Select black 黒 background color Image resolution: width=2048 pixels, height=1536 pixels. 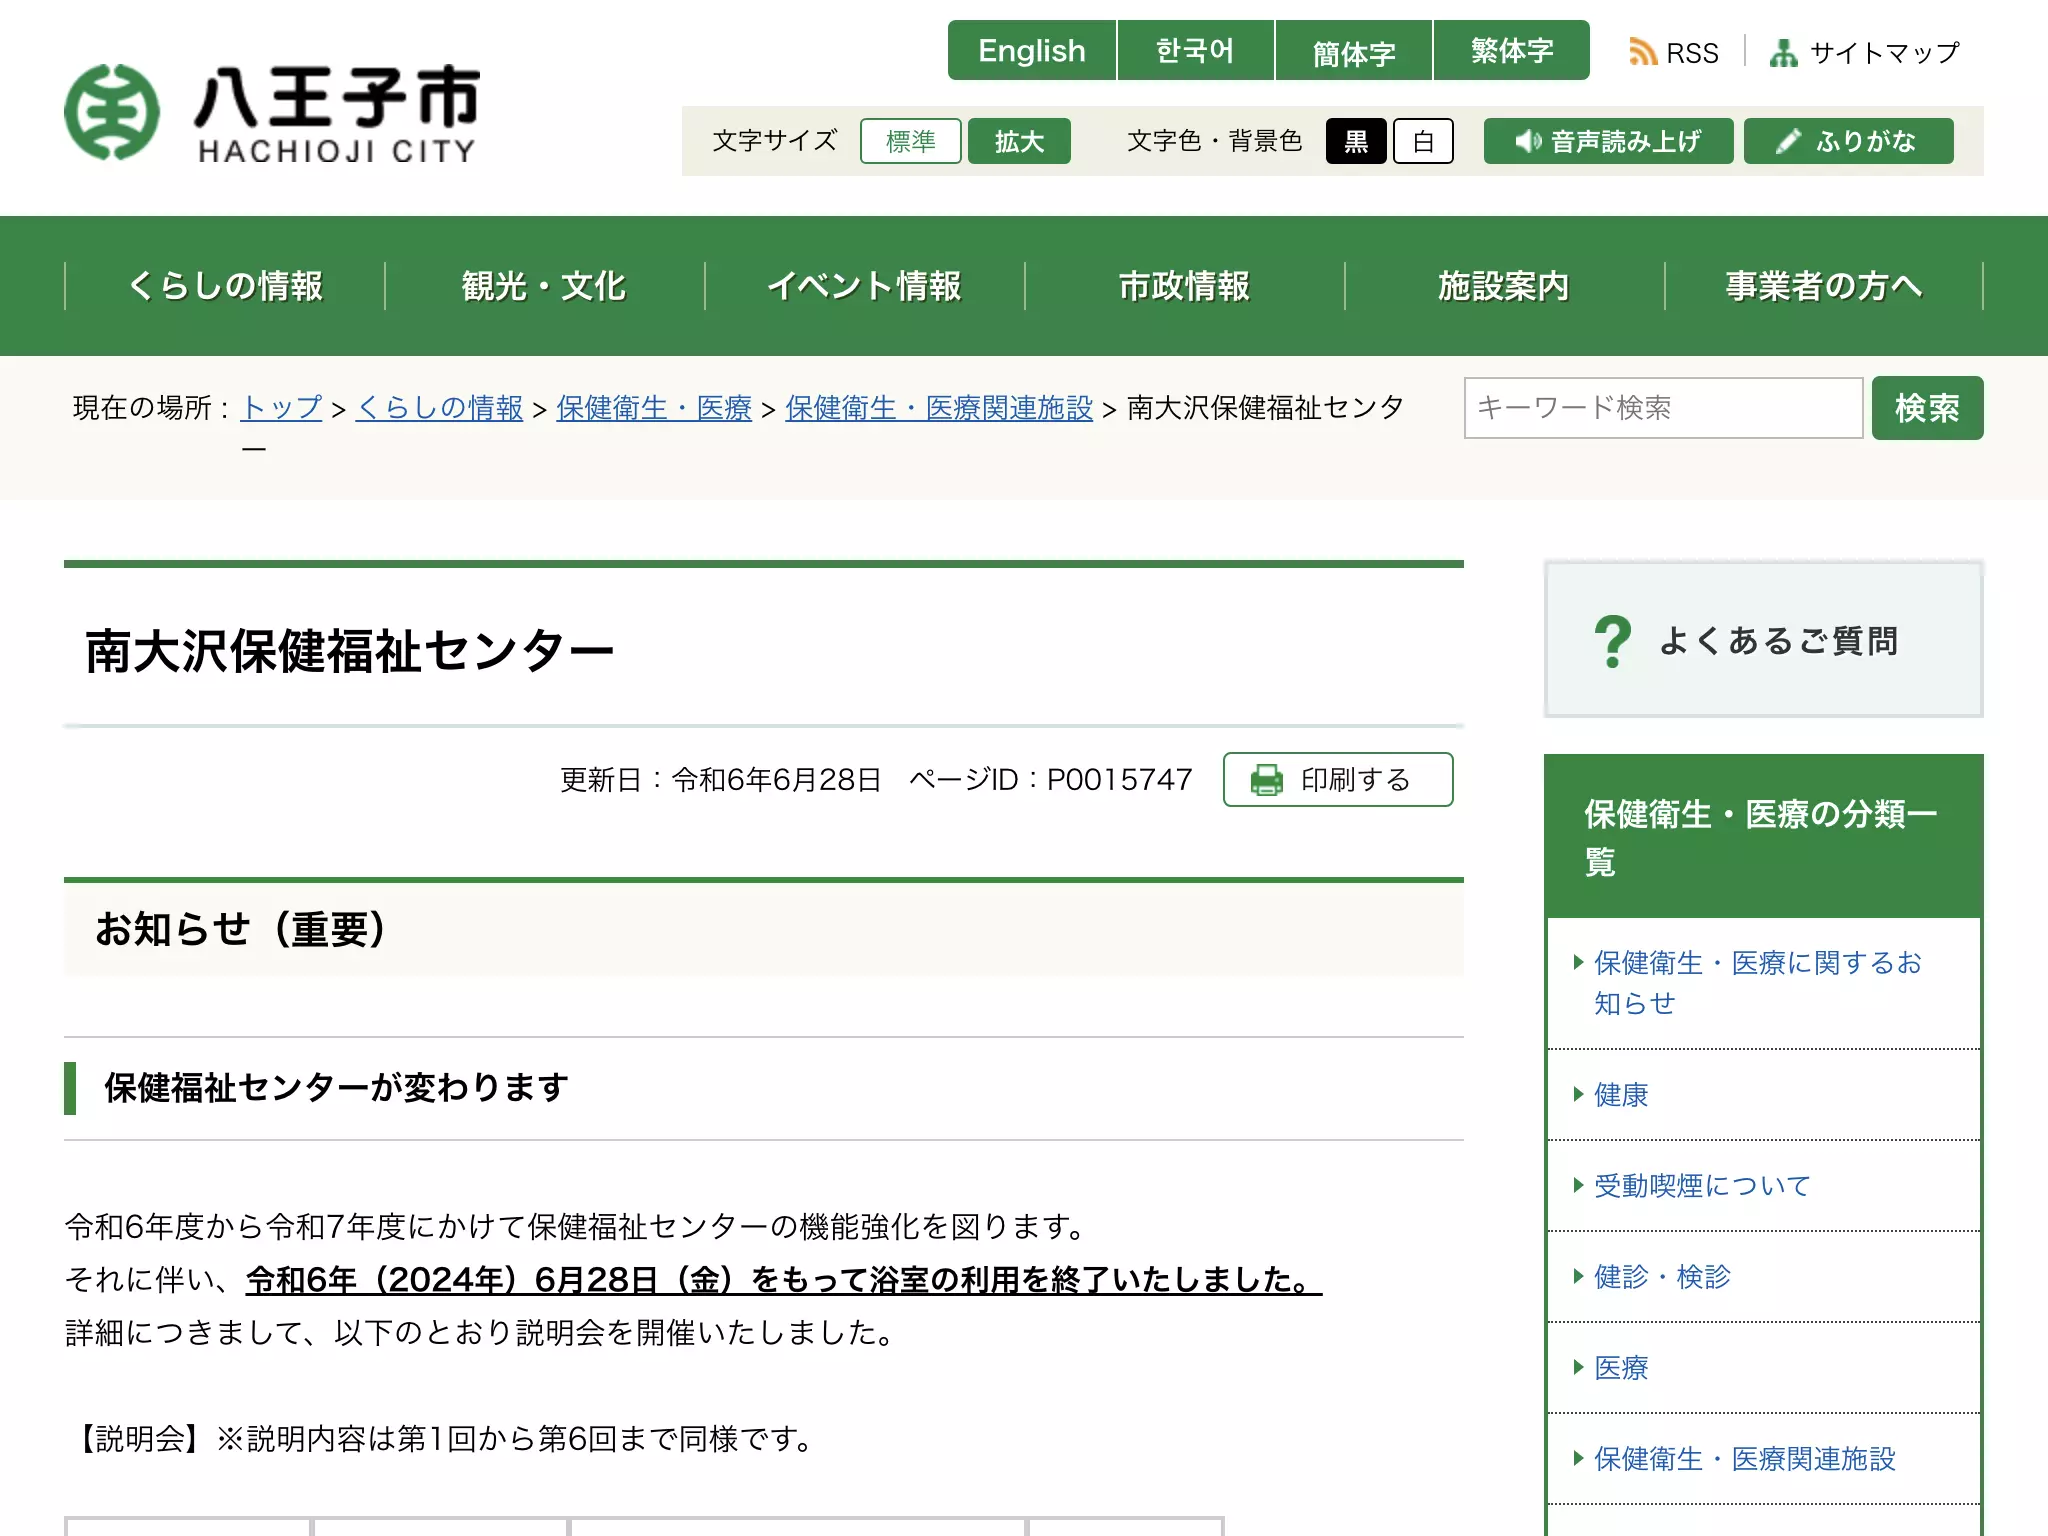1356,141
